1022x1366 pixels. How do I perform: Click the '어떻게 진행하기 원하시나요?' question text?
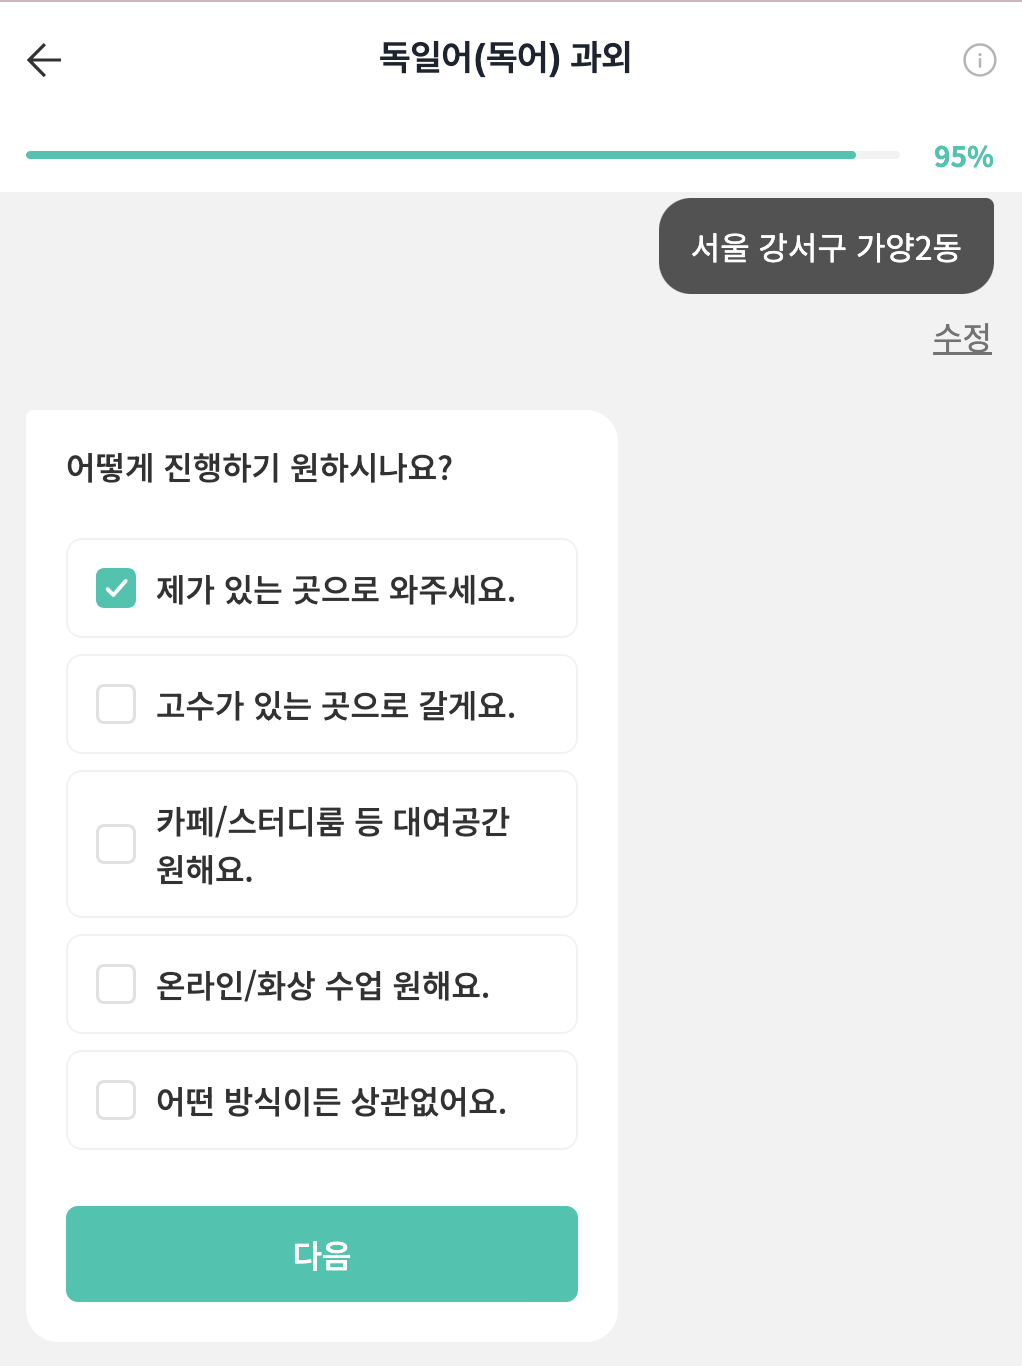click(x=259, y=468)
